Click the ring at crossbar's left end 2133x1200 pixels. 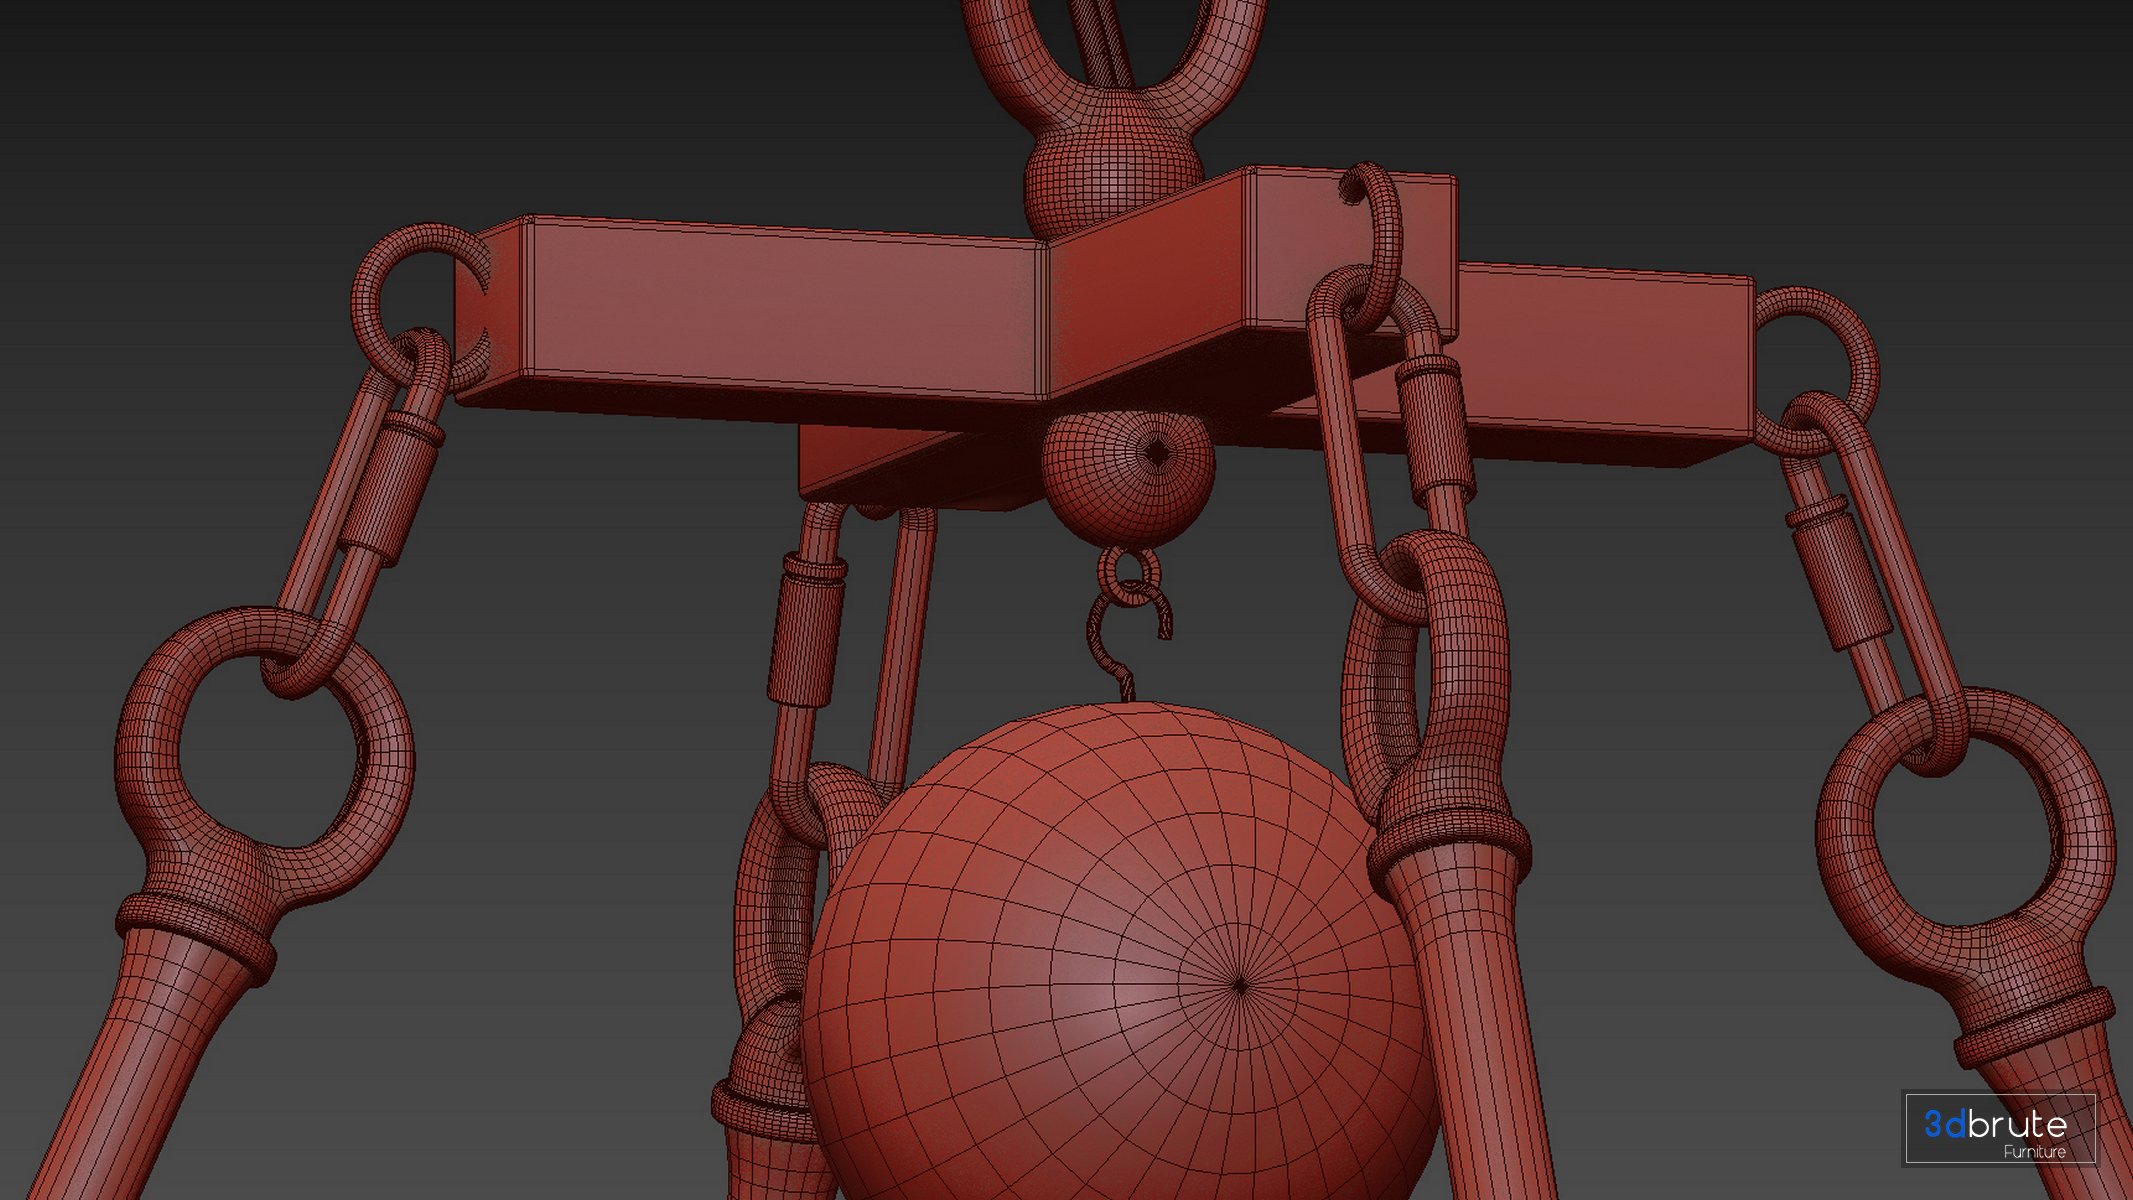click(365, 290)
